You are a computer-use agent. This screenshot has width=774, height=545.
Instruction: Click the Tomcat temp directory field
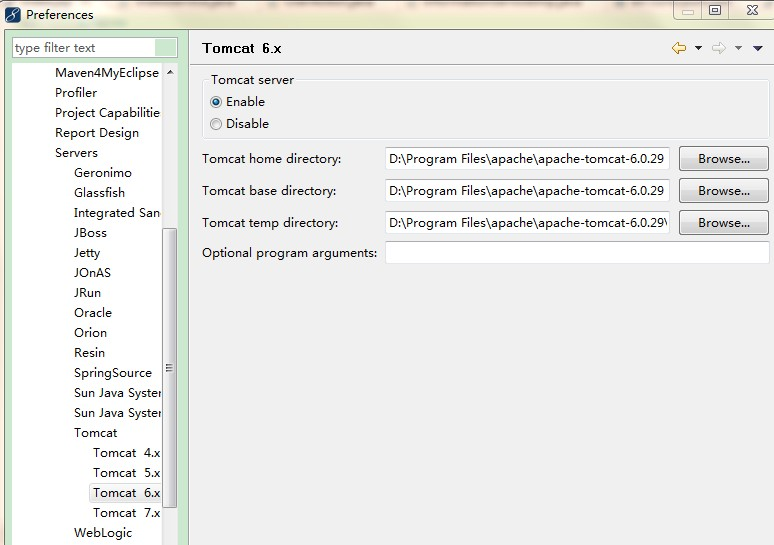[x=527, y=223]
